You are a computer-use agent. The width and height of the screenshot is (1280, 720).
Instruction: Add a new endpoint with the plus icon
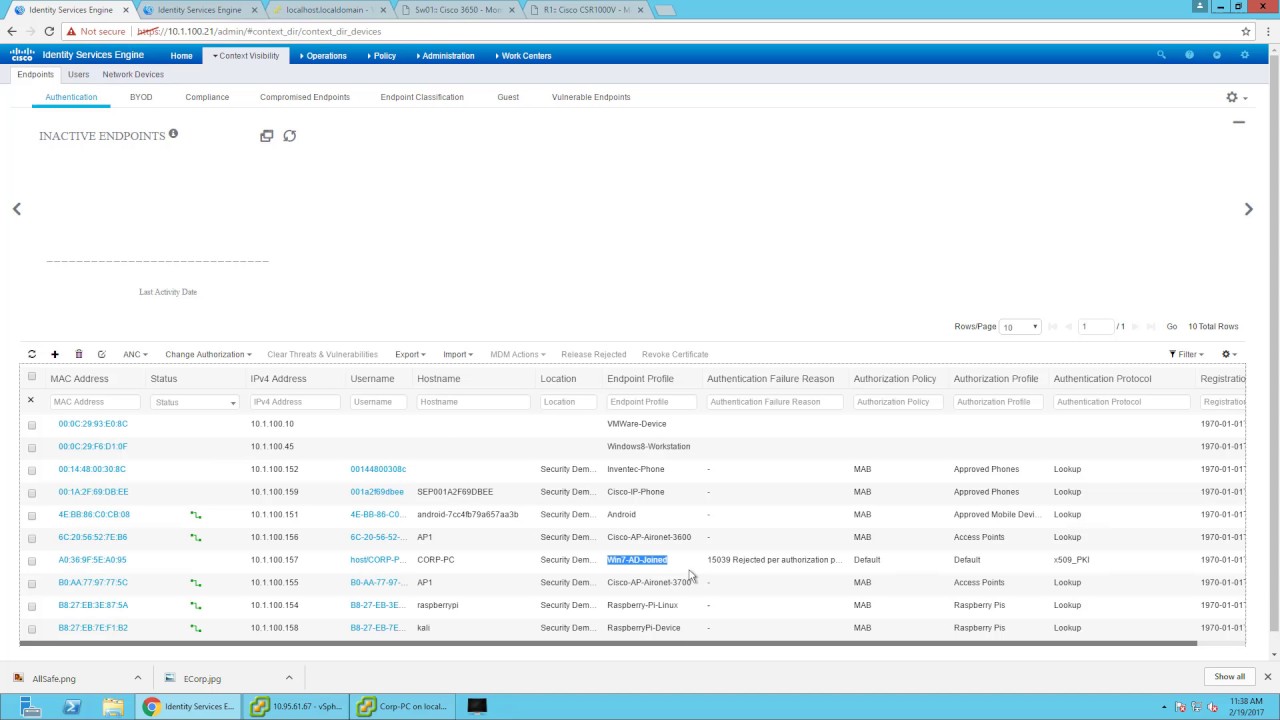pyautogui.click(x=55, y=354)
